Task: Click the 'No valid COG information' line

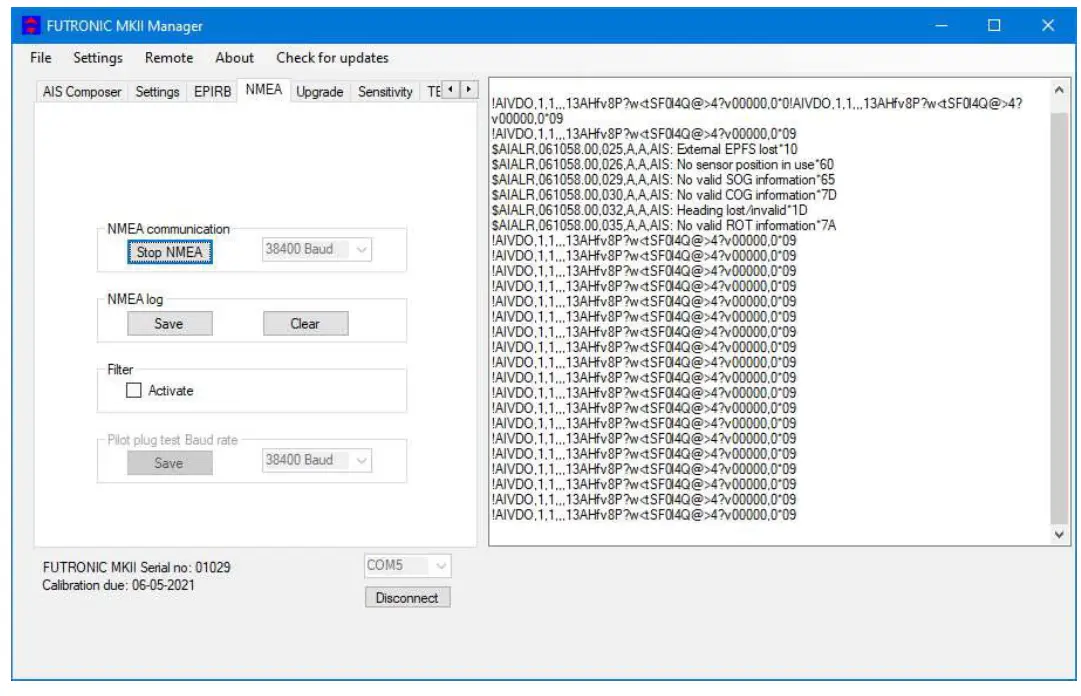Action: tap(664, 194)
